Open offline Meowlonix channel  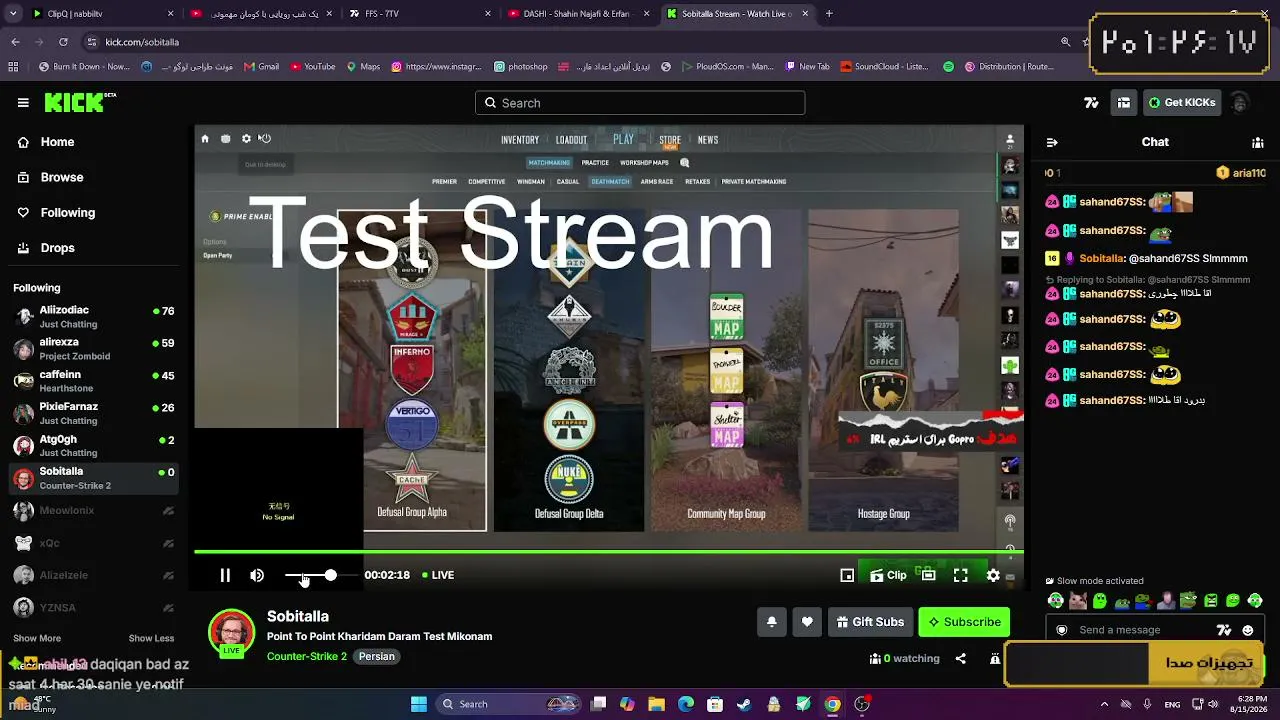[95, 511]
